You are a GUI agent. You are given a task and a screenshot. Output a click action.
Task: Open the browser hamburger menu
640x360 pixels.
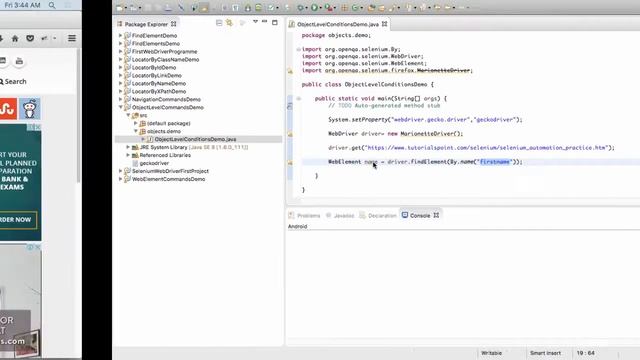tap(72, 38)
